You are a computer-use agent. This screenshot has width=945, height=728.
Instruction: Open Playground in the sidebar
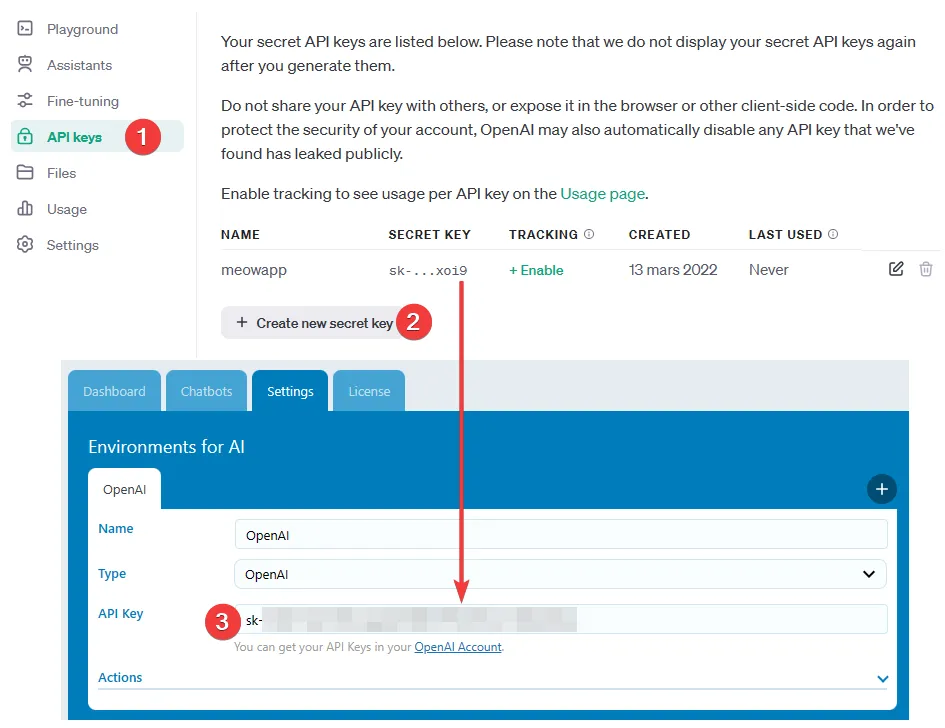[83, 29]
